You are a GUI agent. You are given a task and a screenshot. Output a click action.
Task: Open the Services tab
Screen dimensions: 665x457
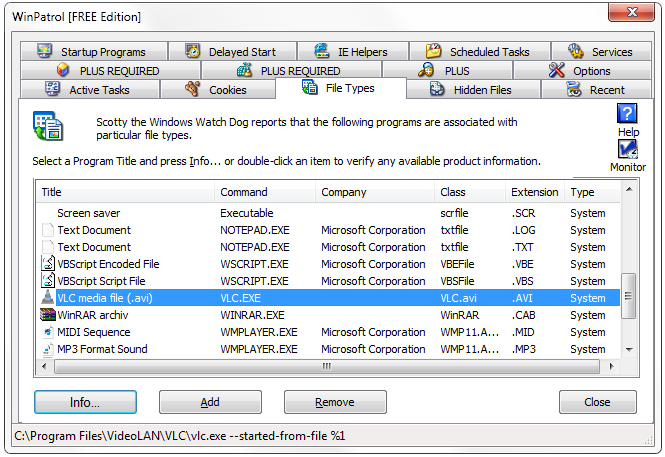tap(601, 51)
